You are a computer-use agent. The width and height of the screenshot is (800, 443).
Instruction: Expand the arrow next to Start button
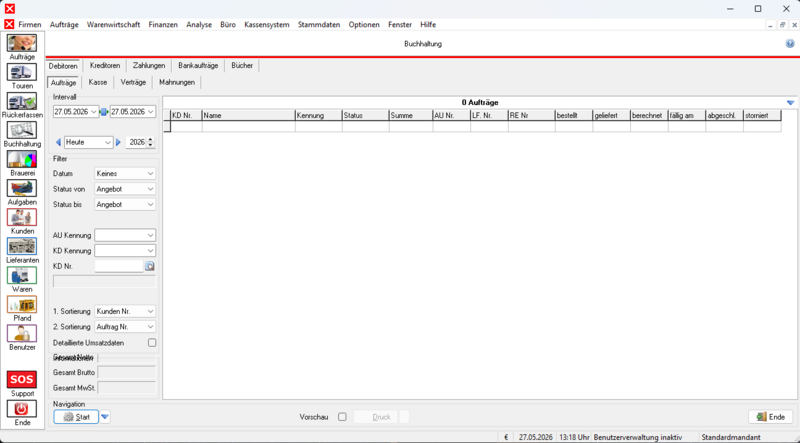105,417
